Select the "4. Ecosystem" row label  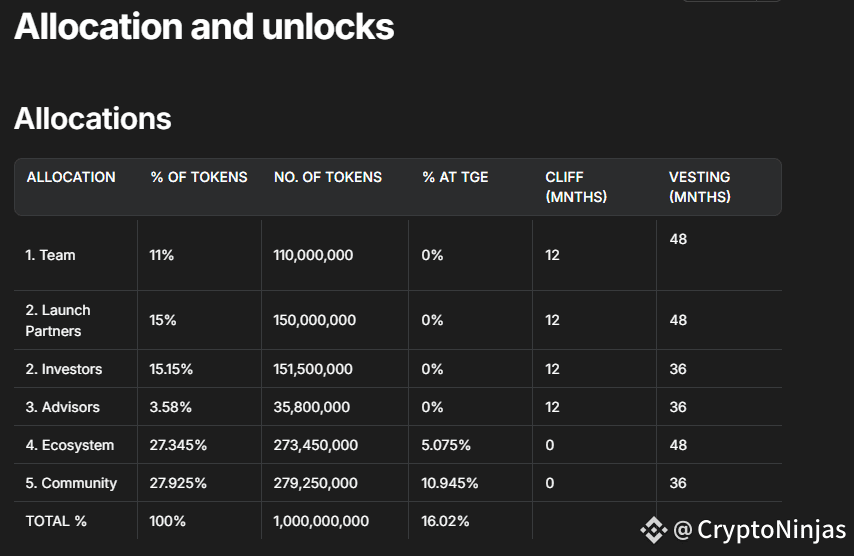point(70,445)
